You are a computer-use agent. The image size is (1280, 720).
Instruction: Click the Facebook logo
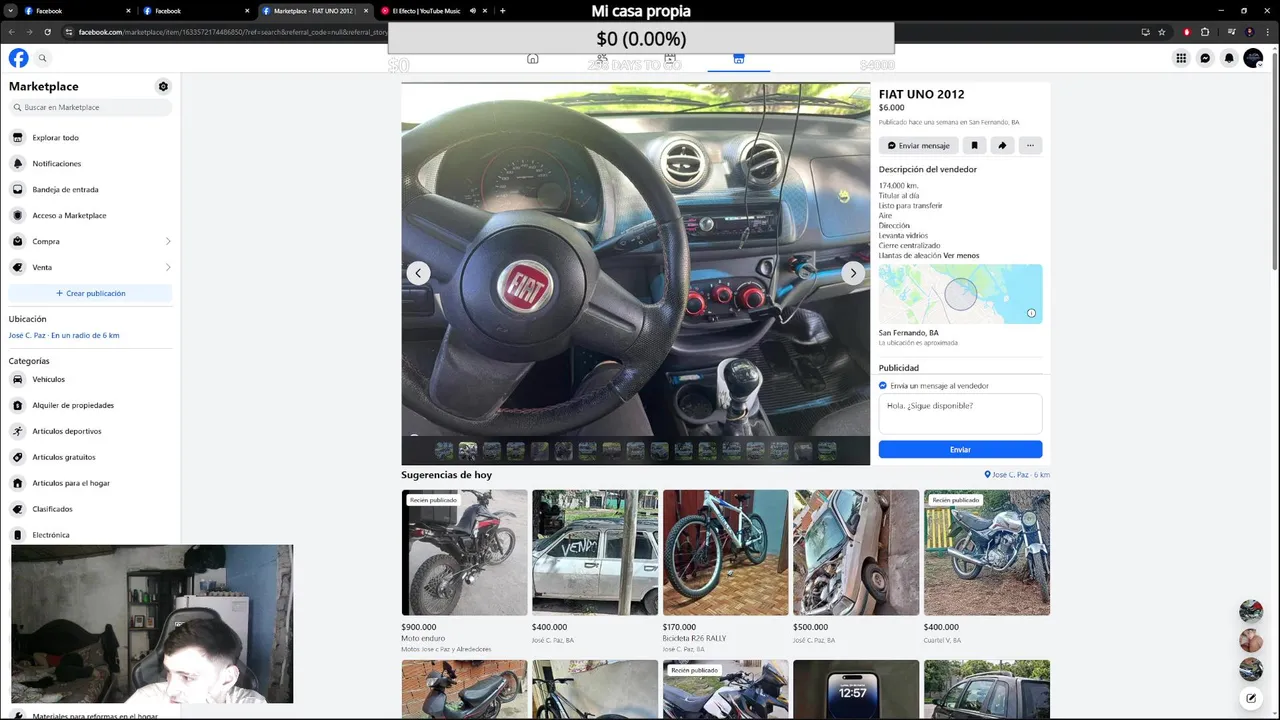19,58
